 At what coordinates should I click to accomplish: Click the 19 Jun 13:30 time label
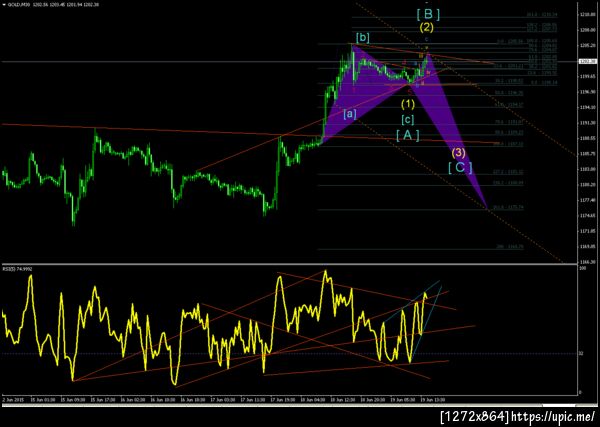(x=433, y=399)
